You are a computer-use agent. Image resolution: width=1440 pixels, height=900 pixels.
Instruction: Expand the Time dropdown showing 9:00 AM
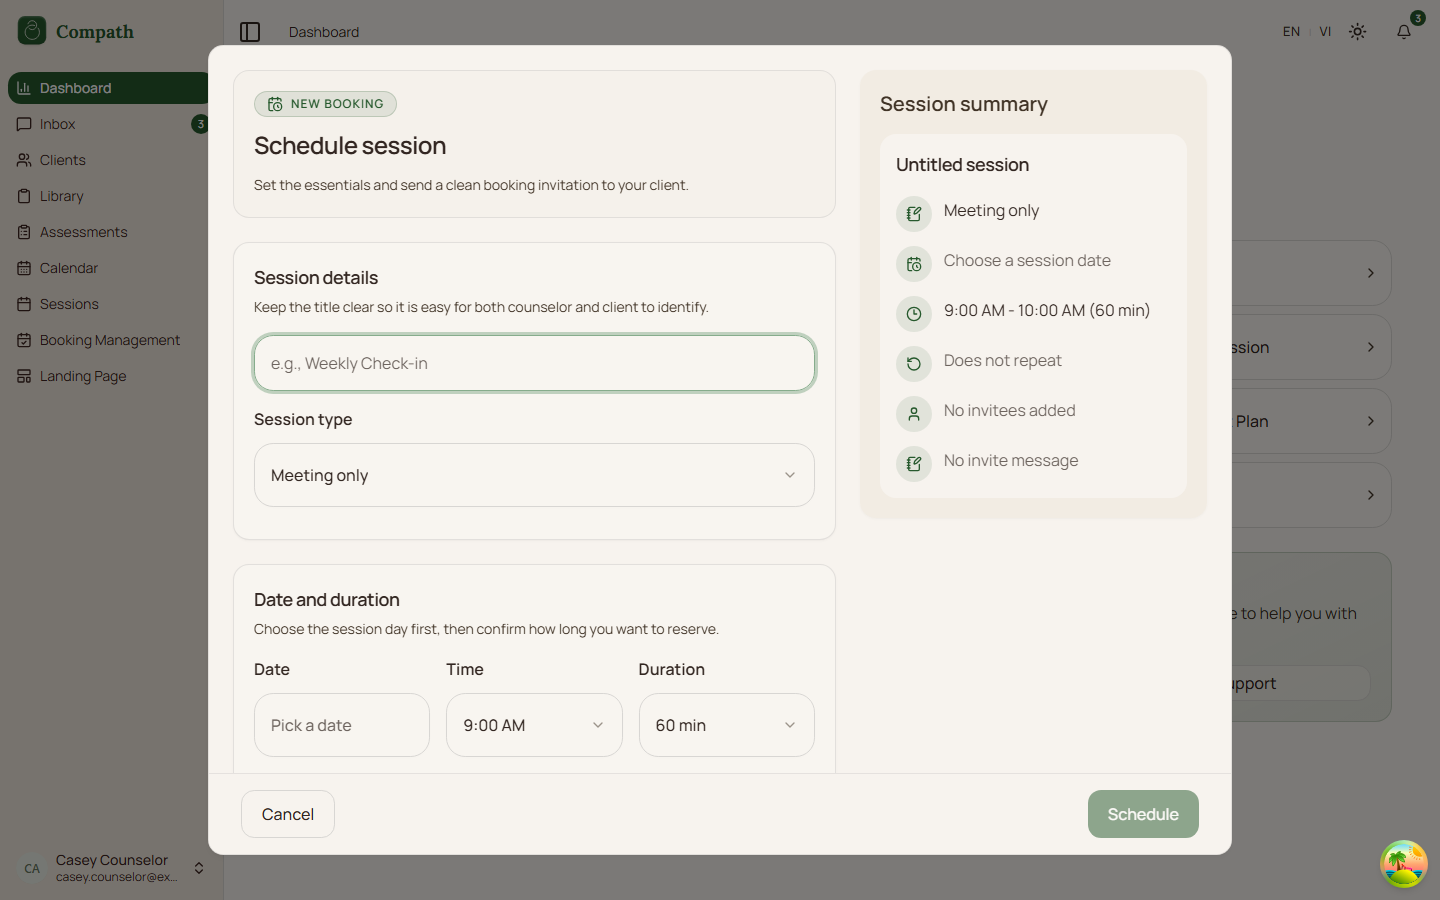(534, 725)
